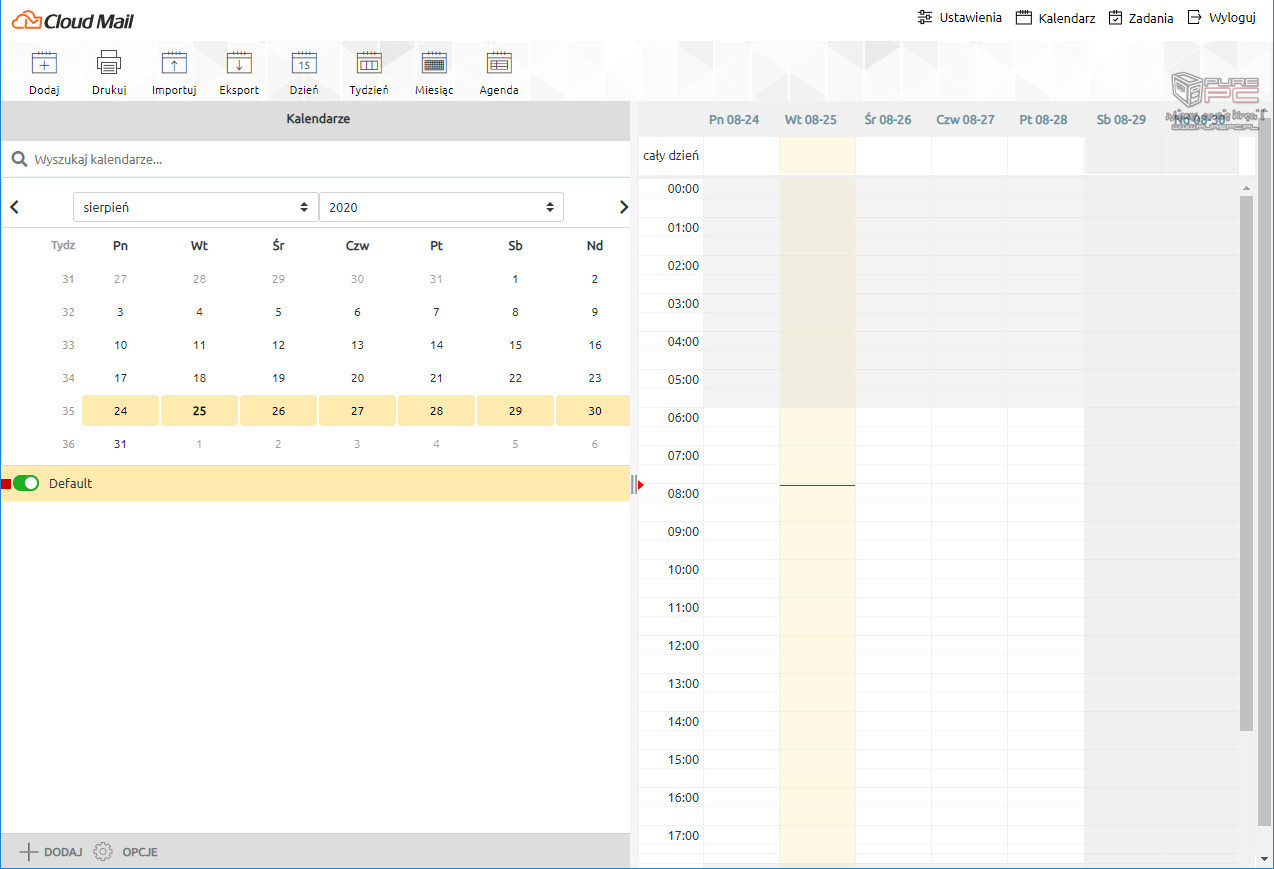Viewport: 1274px width, 869px height.
Task: Click the Eksport calendar icon
Action: (x=239, y=64)
